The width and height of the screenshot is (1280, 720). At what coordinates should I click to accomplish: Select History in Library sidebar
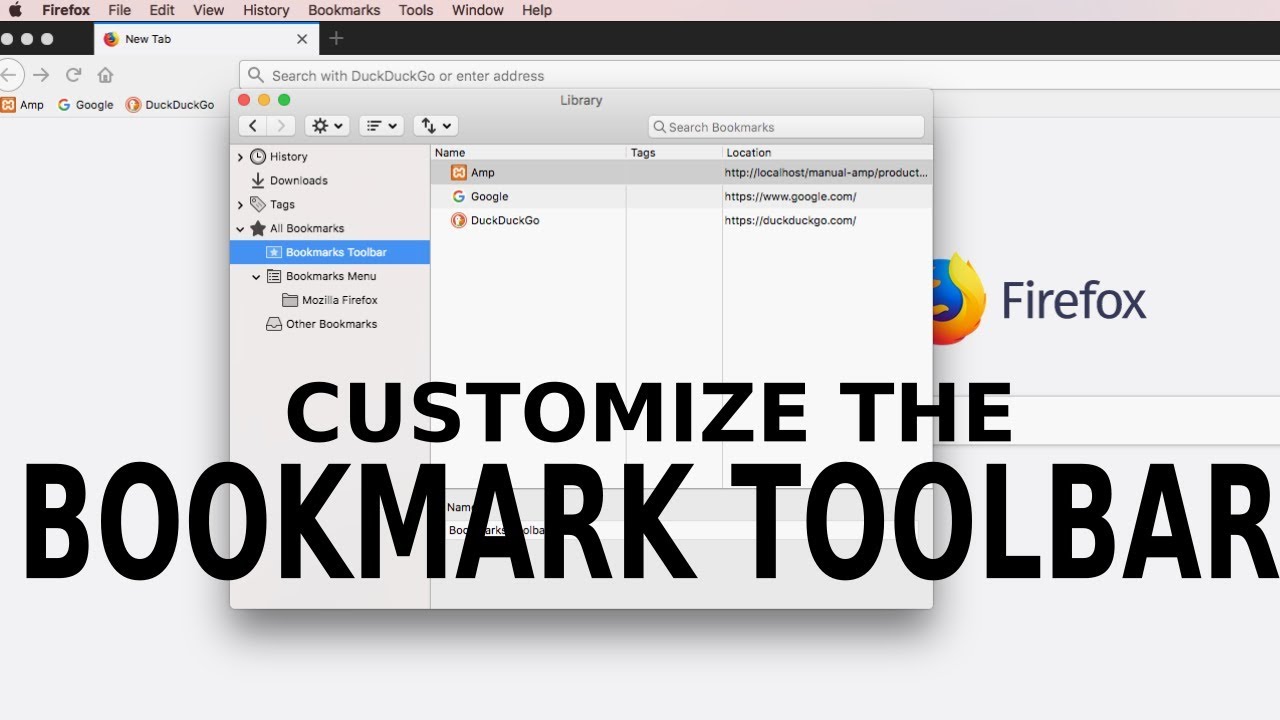tap(288, 157)
